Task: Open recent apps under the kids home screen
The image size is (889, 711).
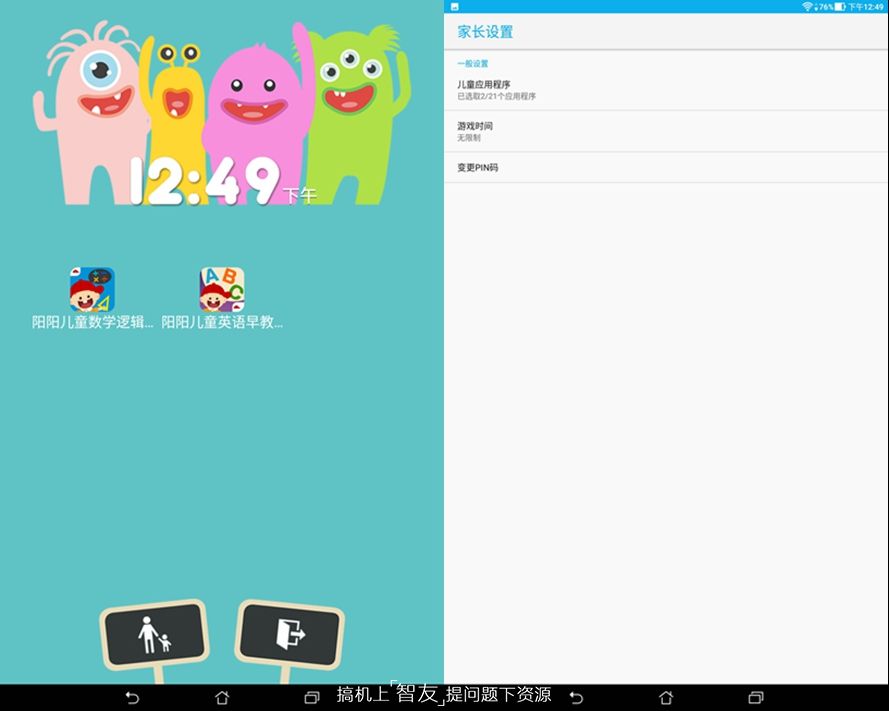Action: pos(311,697)
